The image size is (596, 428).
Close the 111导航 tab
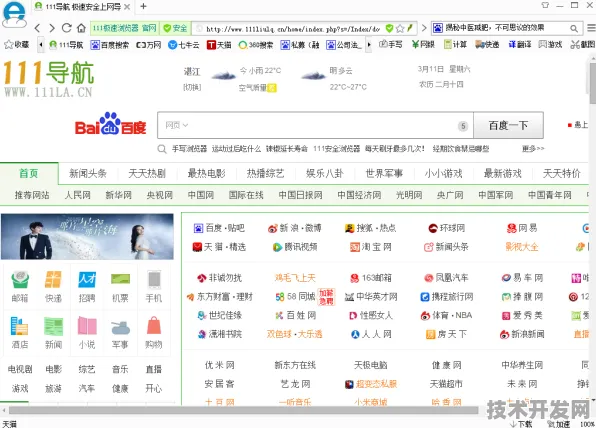click(127, 7)
